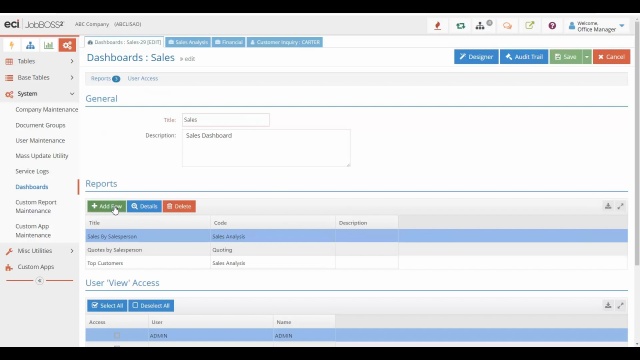640x360 pixels.
Task: Open the Designer button
Action: 476,57
